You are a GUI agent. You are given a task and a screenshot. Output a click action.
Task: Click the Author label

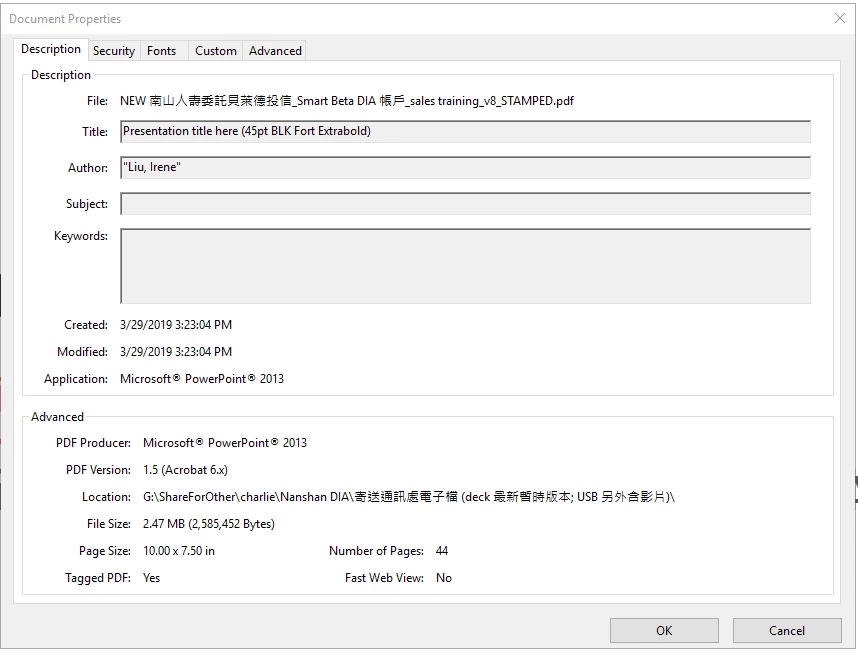tap(88, 168)
